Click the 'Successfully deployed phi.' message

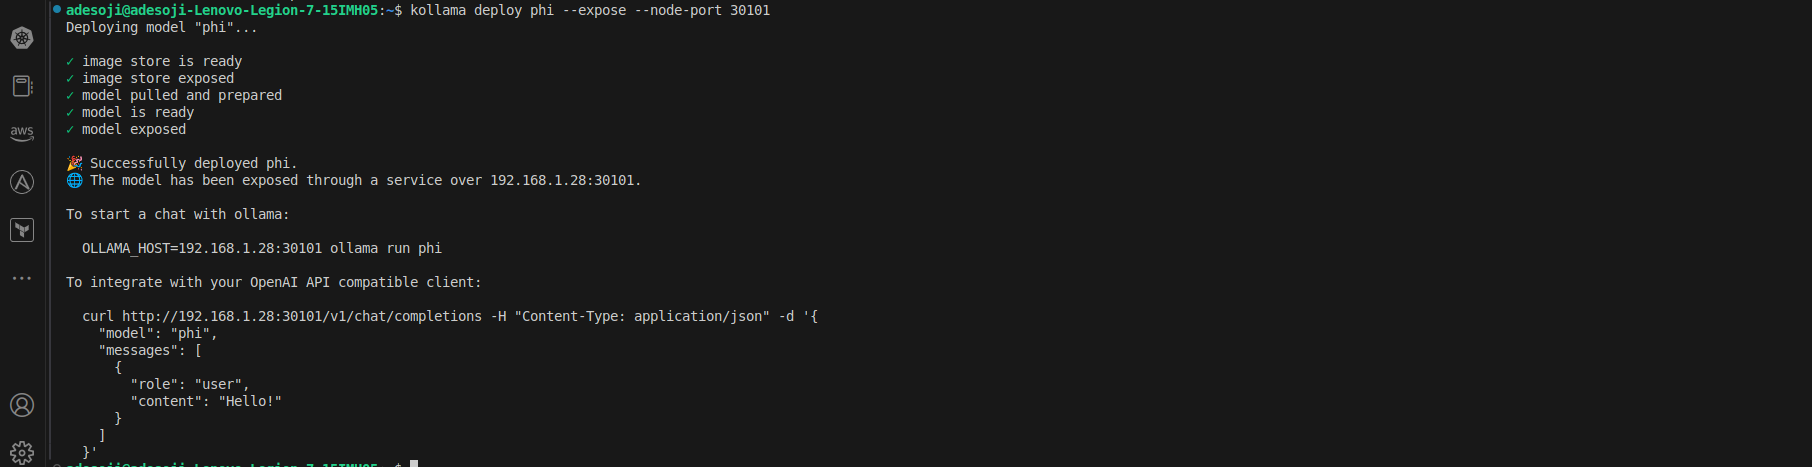pos(193,163)
